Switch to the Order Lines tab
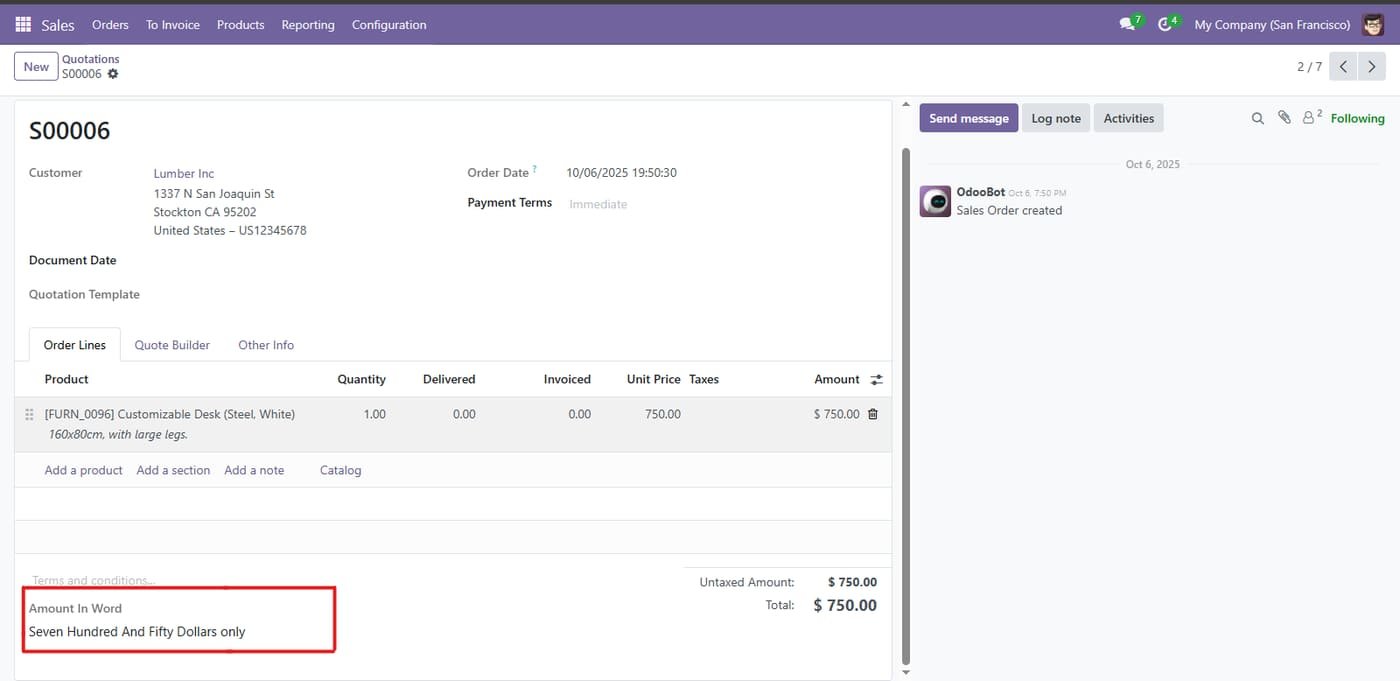Viewport: 1400px width, 681px height. point(75,345)
